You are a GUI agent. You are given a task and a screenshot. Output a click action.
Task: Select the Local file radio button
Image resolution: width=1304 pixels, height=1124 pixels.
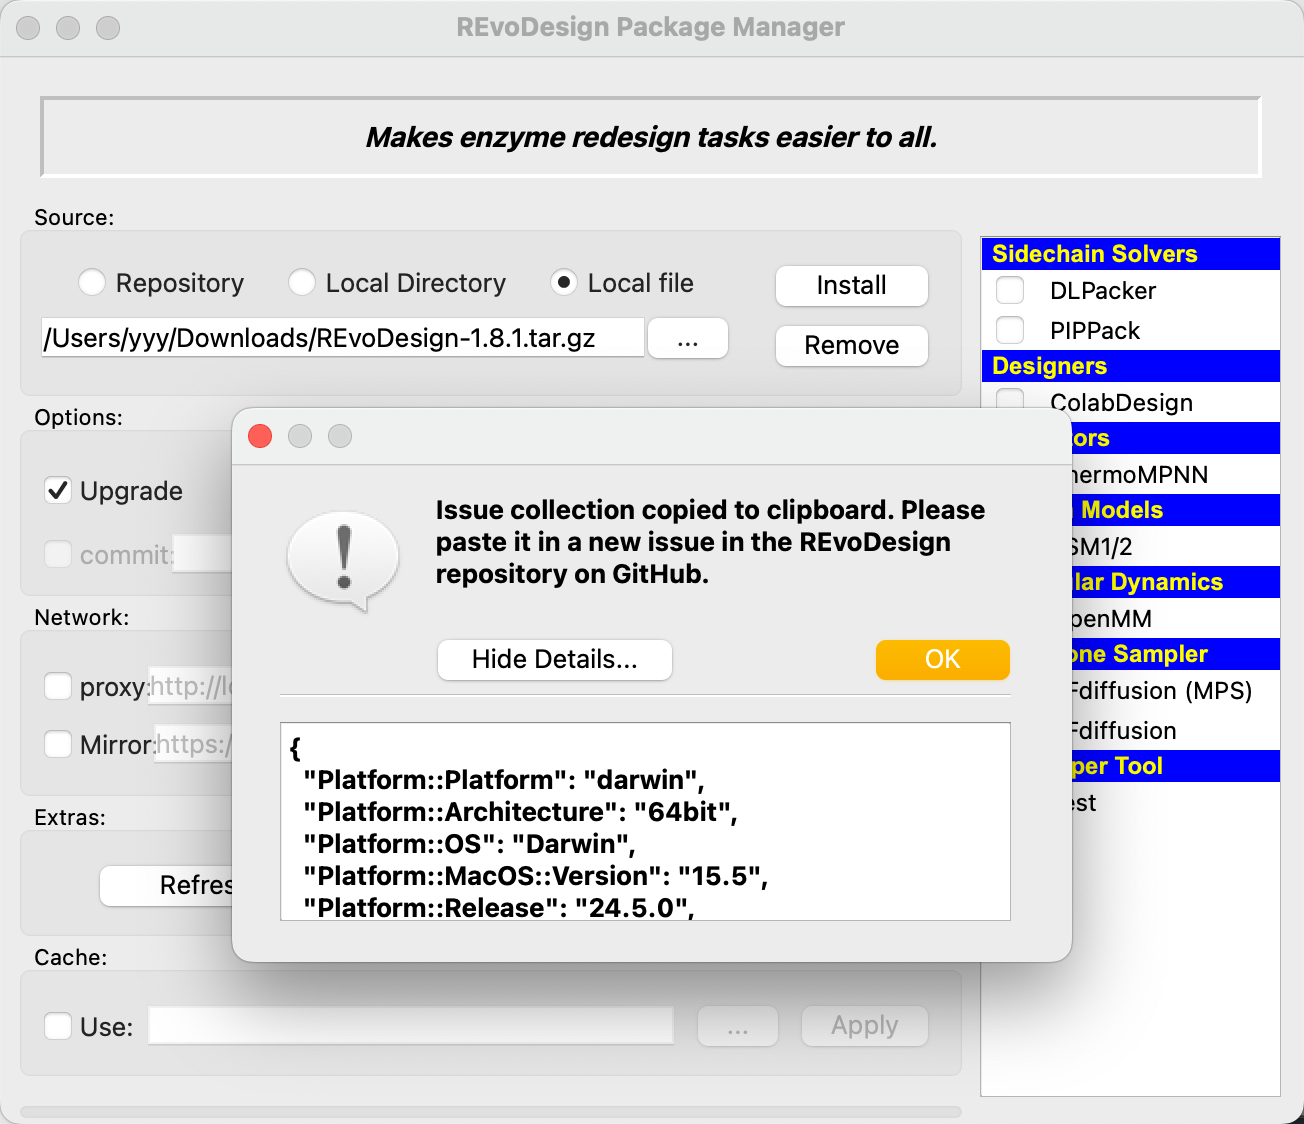pyautogui.click(x=564, y=283)
